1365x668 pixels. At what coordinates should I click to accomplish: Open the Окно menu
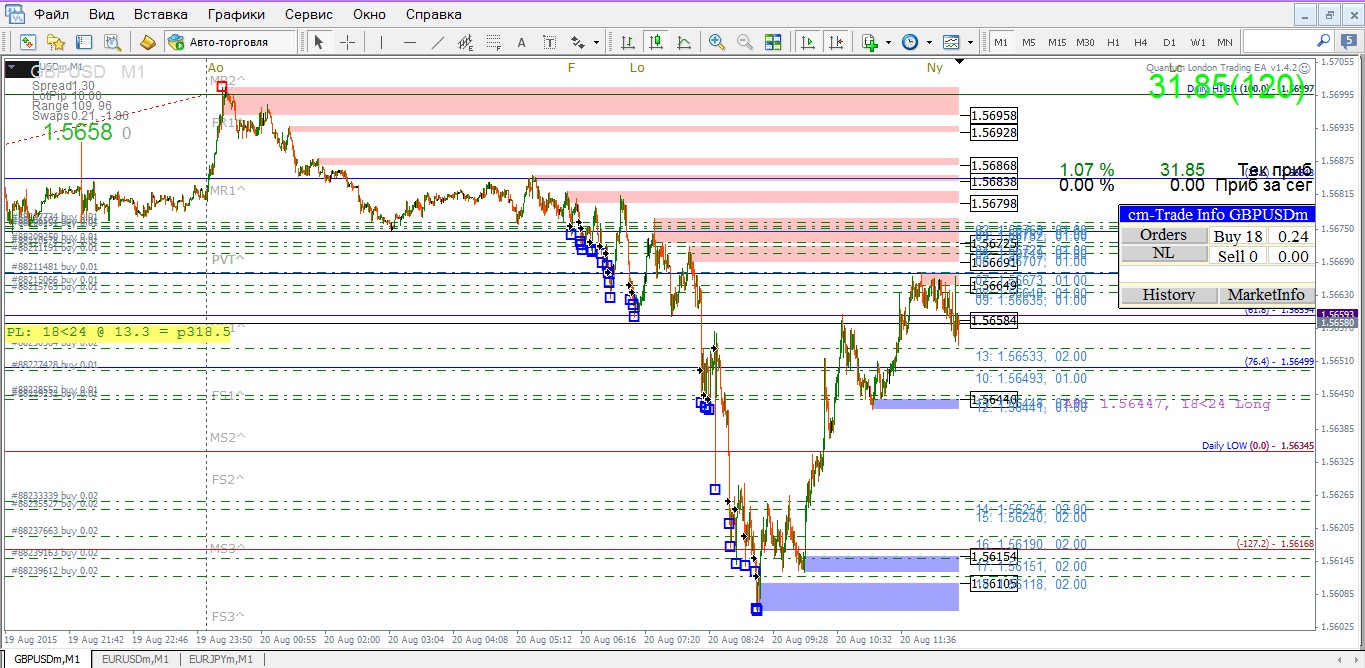(369, 14)
